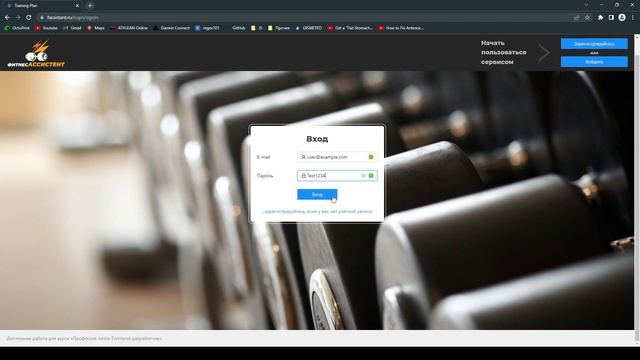
Task: Close the Training Plan tab
Action: pos(77,6)
